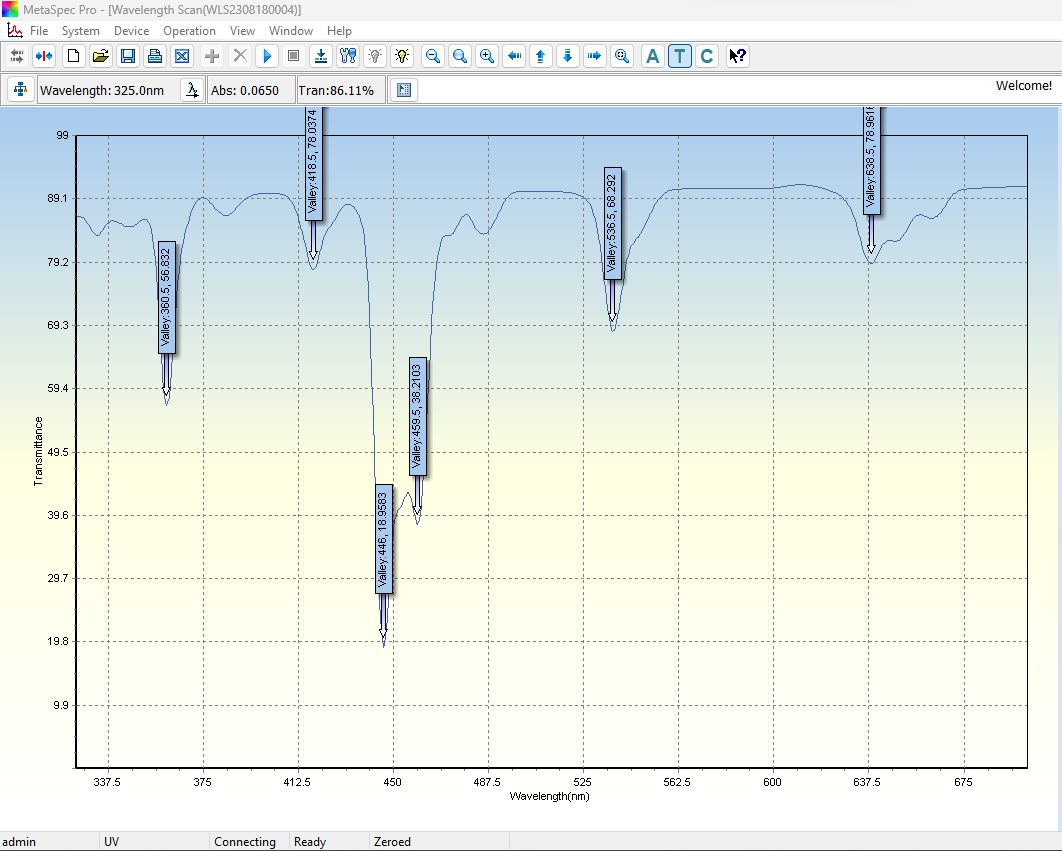The width and height of the screenshot is (1062, 851).
Task: Open the Operation menu
Action: [x=189, y=31]
